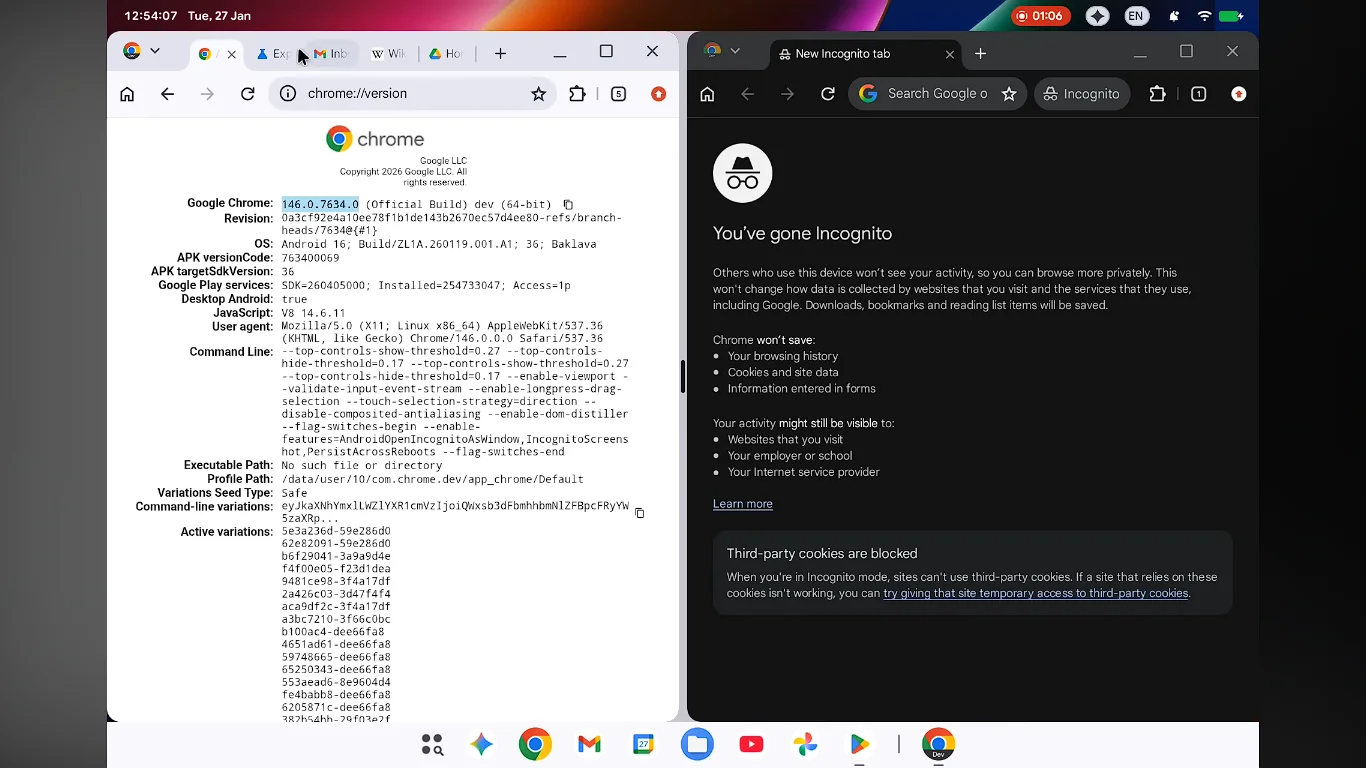
Task: Open the third-party cookies temporary access link
Action: pyautogui.click(x=1035, y=593)
